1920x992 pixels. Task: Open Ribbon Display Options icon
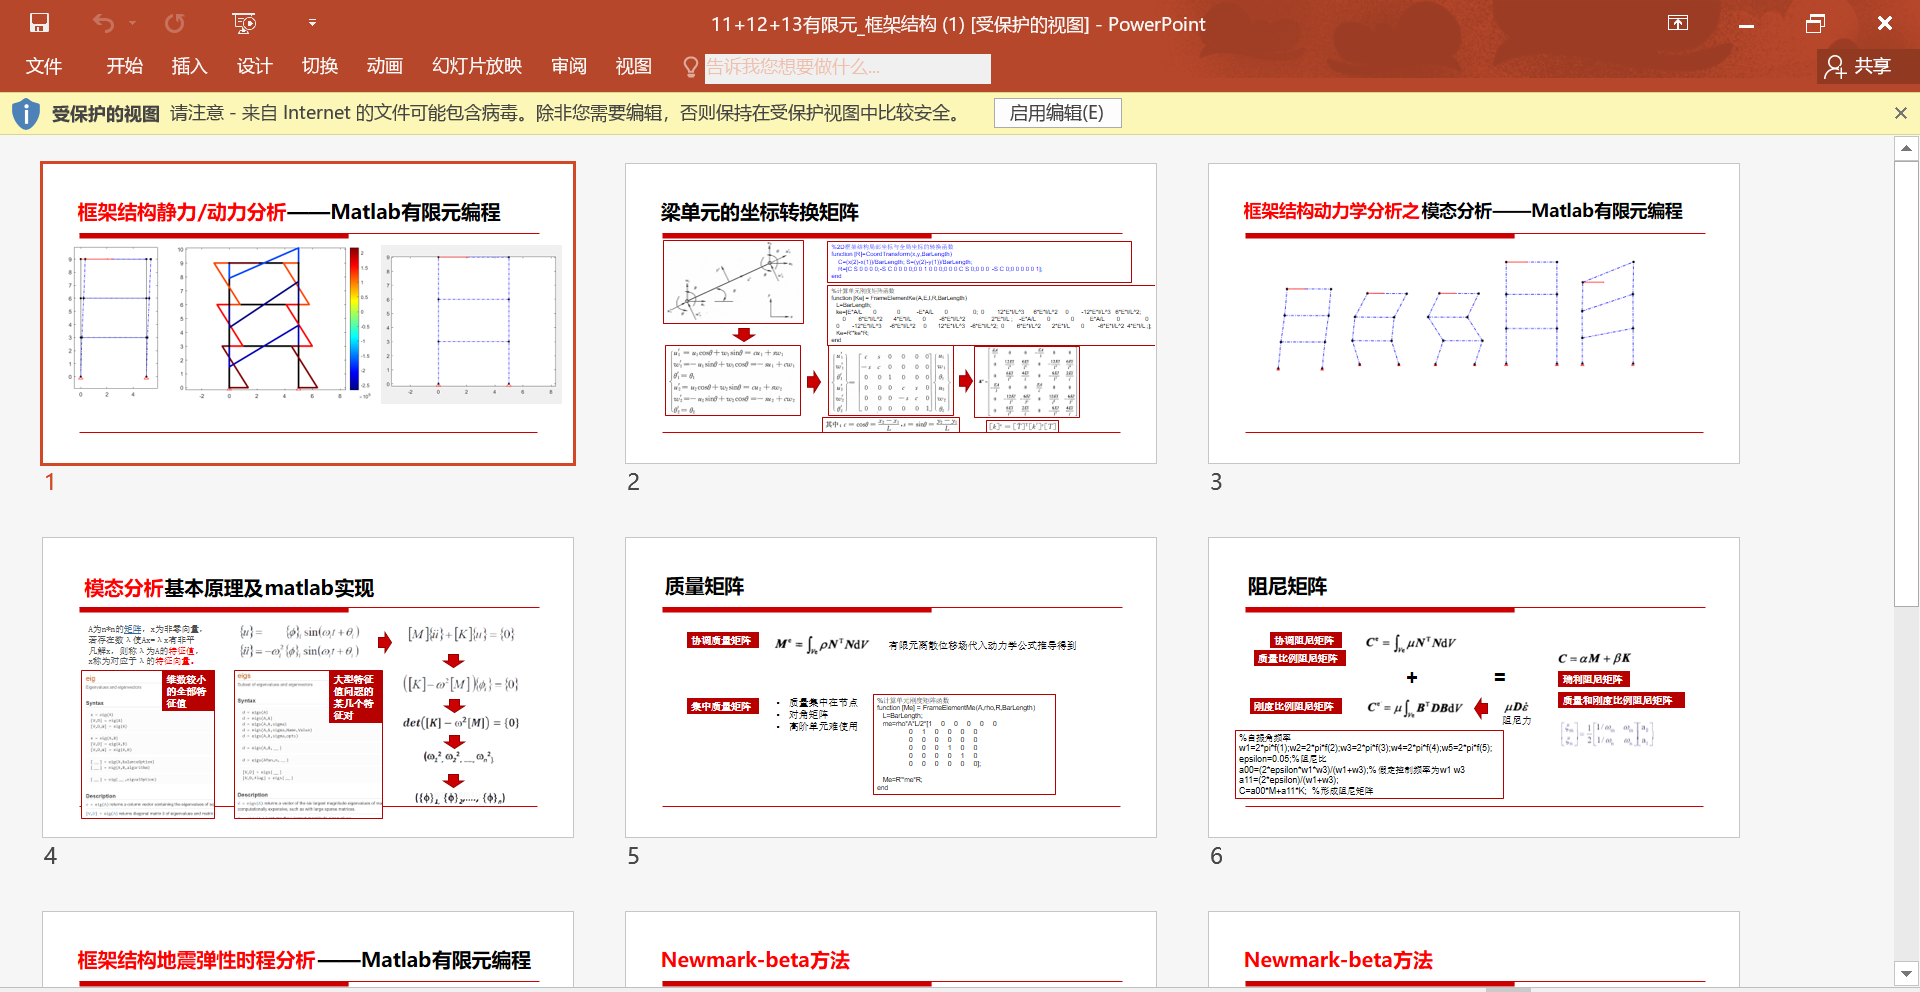[1678, 23]
